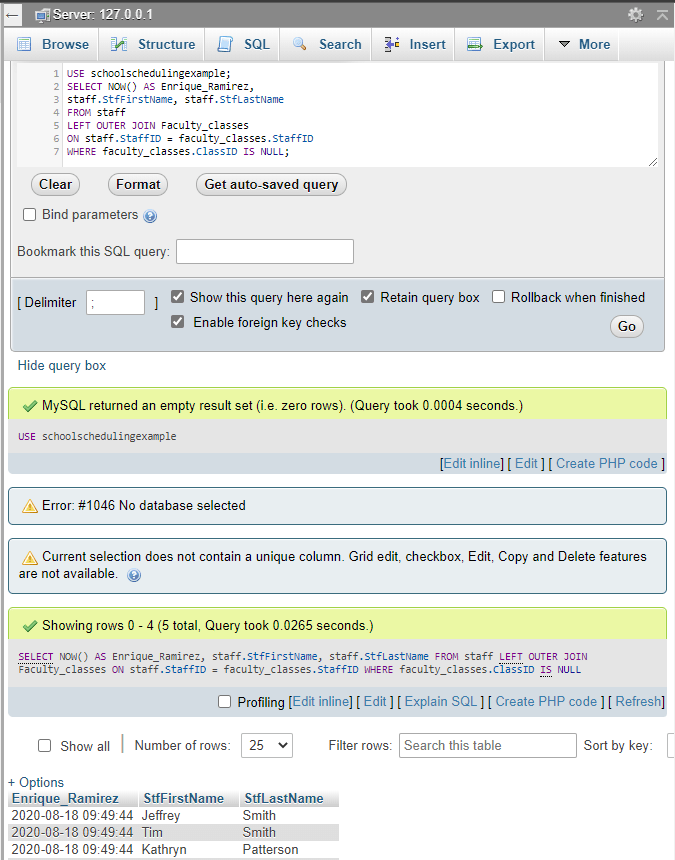This screenshot has width=675, height=860.
Task: Click the No database selected warning icon
Action: tap(30, 506)
